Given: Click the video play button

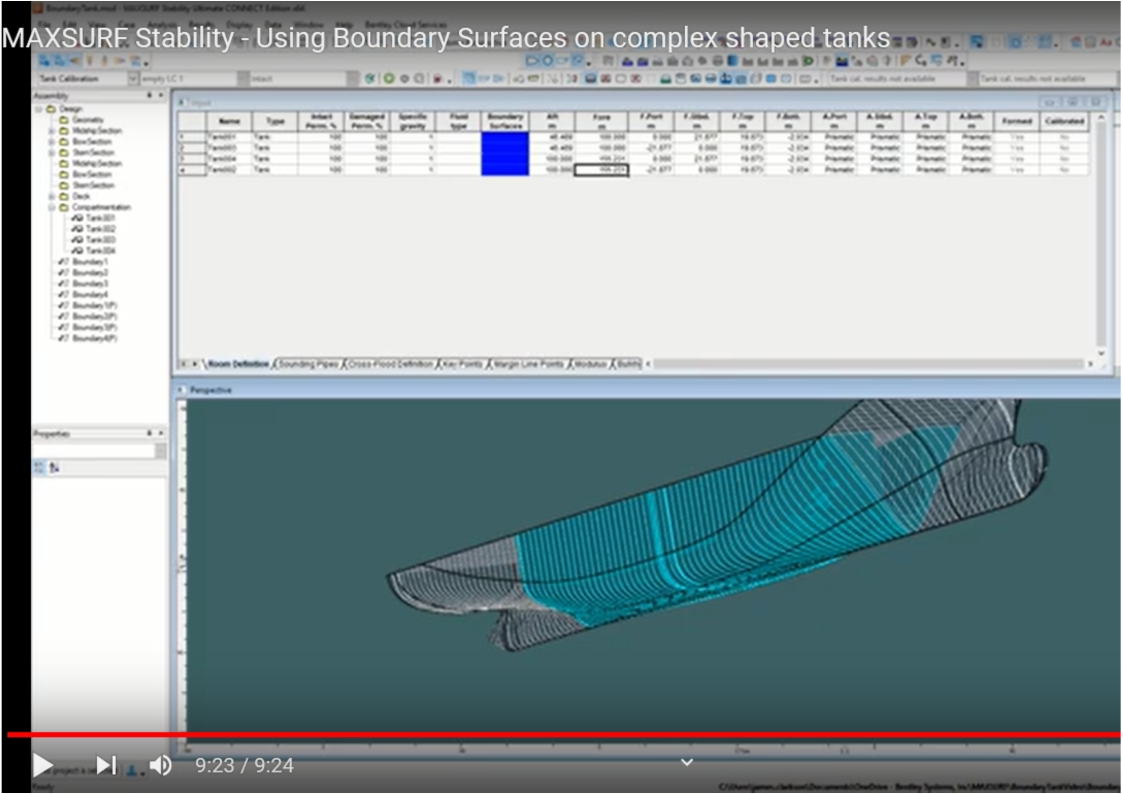Looking at the screenshot, I should [x=43, y=765].
